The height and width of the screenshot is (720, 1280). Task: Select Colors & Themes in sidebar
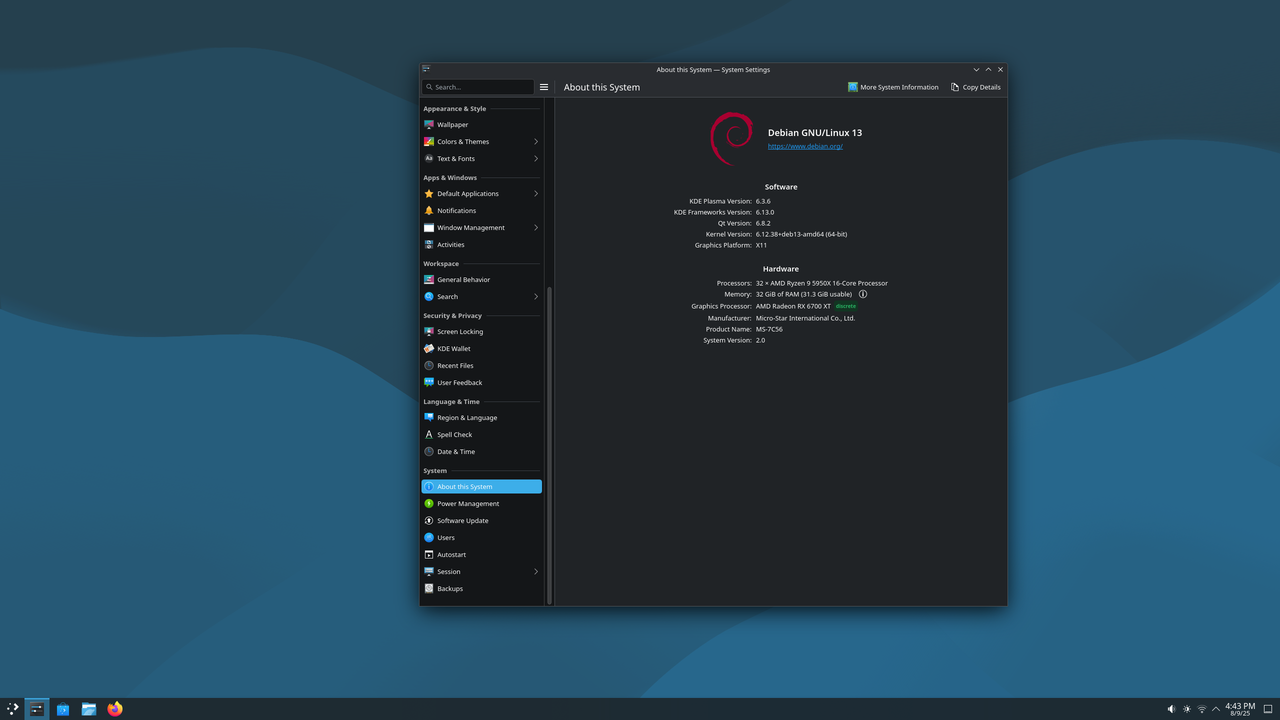pos(481,142)
